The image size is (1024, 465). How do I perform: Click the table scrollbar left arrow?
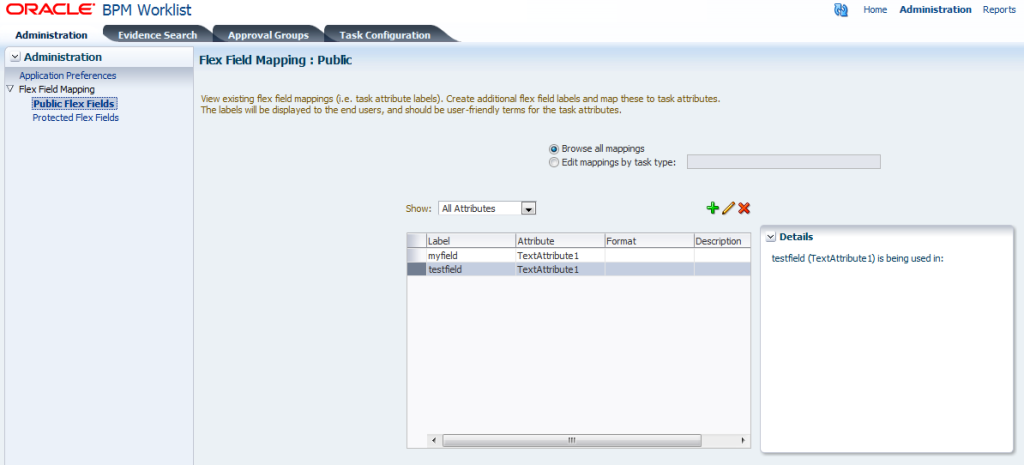[x=435, y=441]
